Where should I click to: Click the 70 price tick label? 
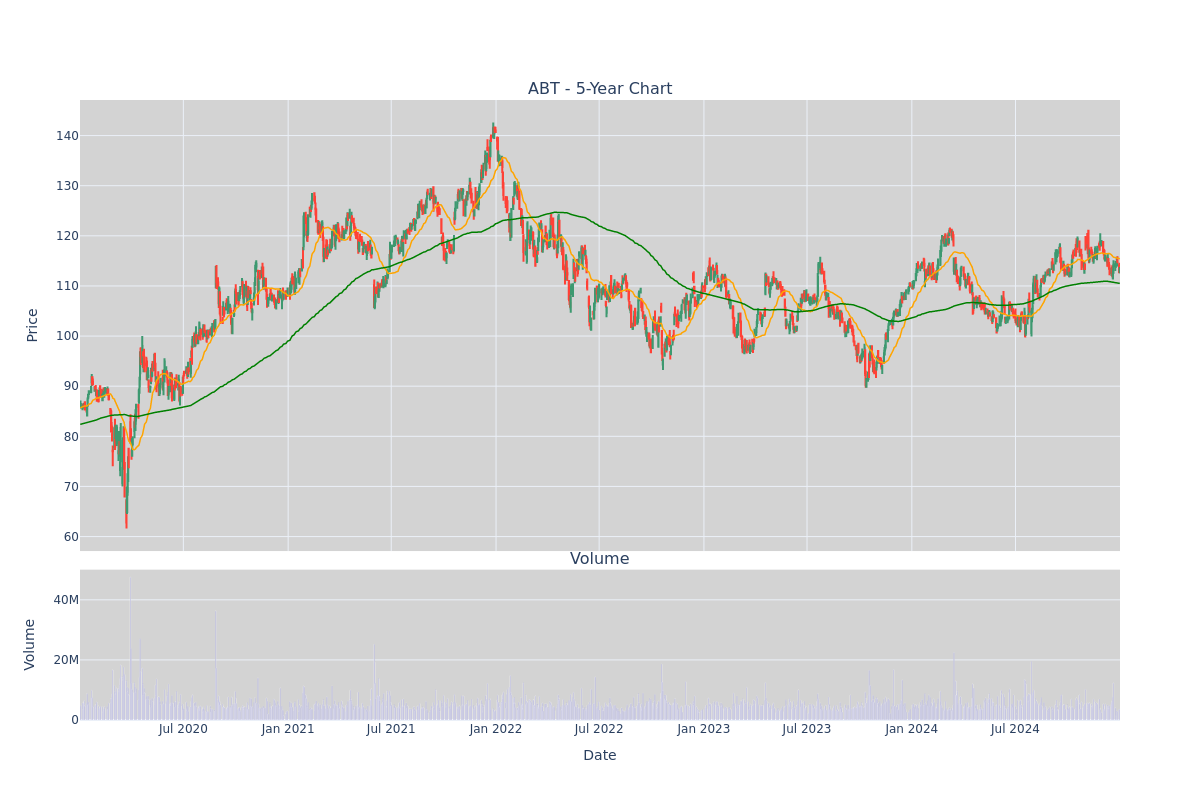[70, 487]
